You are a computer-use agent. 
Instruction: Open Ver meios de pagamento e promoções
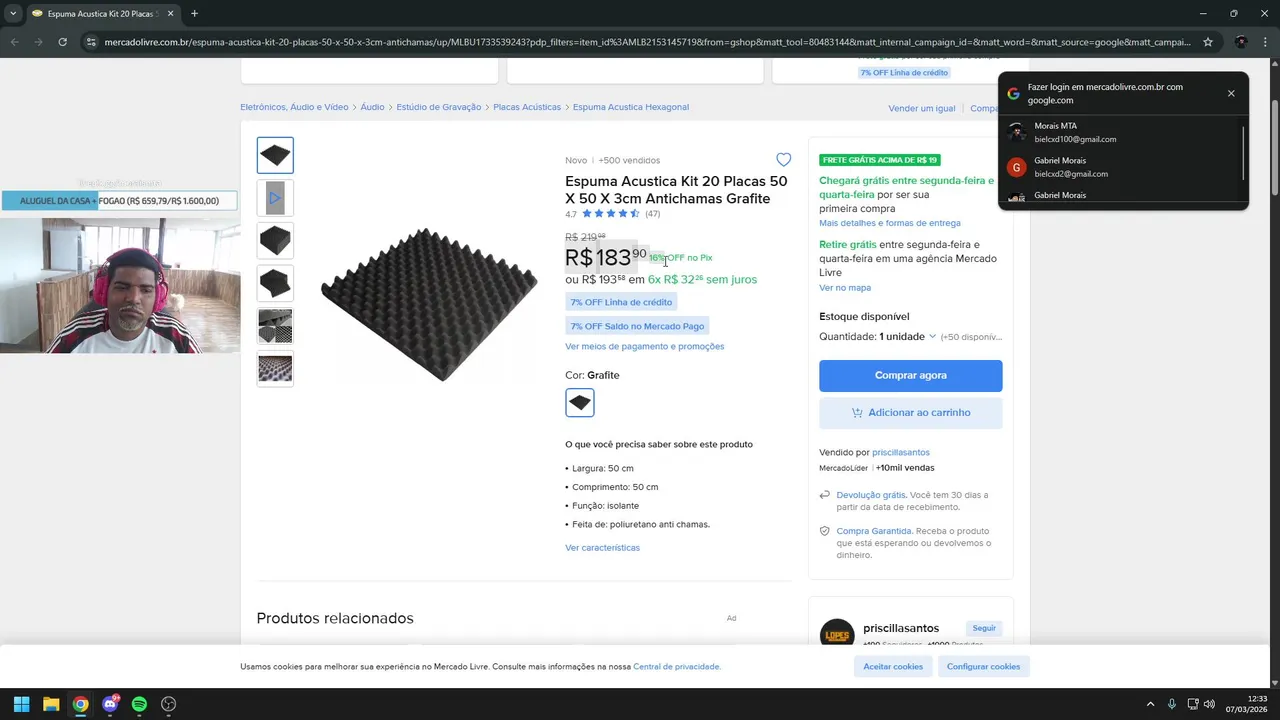pyautogui.click(x=644, y=346)
